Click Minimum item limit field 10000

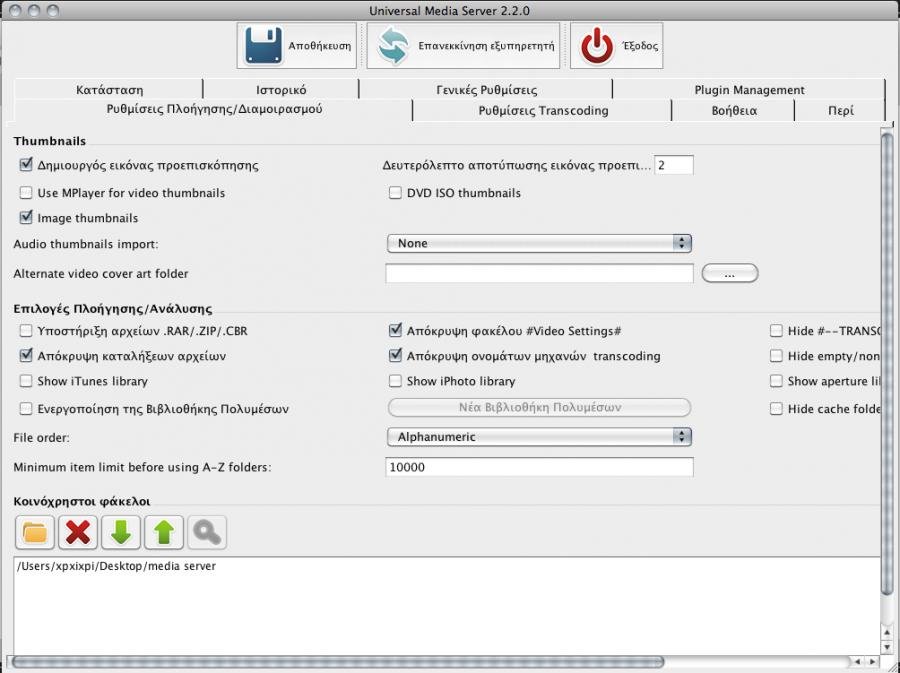(539, 467)
